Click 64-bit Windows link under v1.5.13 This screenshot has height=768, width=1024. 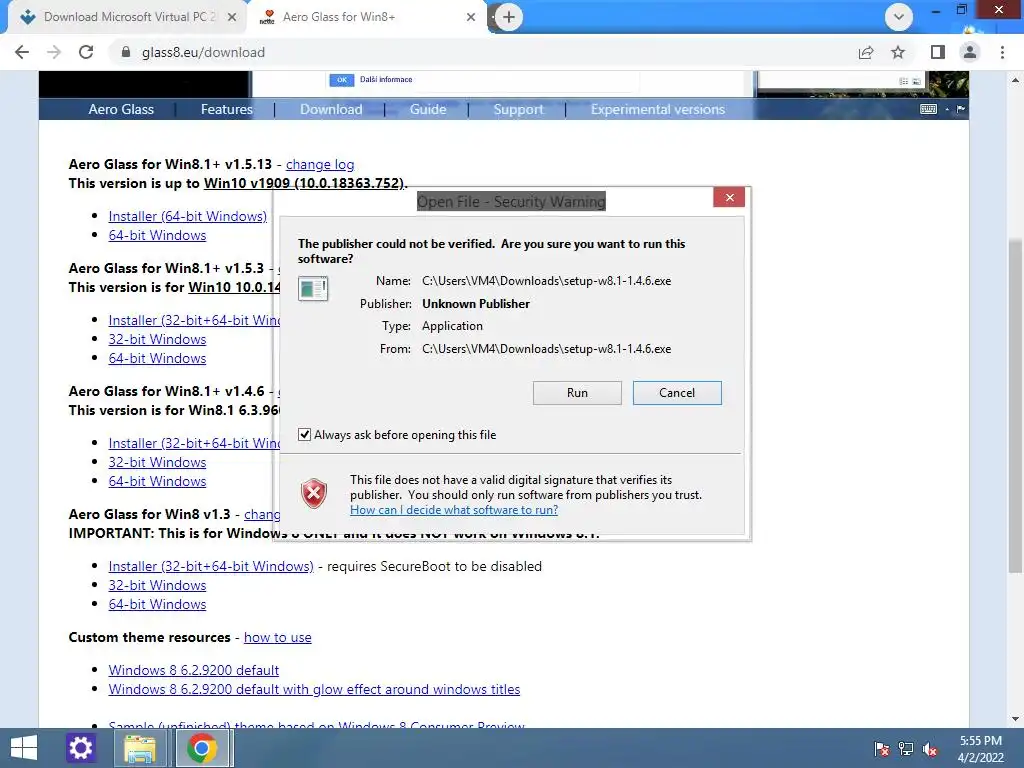point(157,235)
